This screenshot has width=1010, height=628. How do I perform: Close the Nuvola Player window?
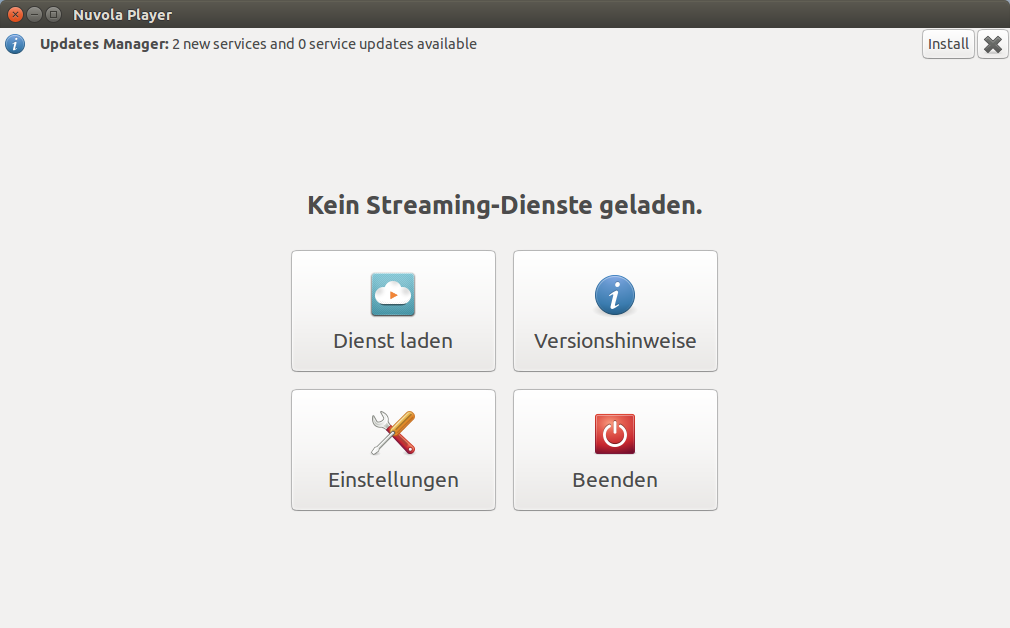pos(15,14)
